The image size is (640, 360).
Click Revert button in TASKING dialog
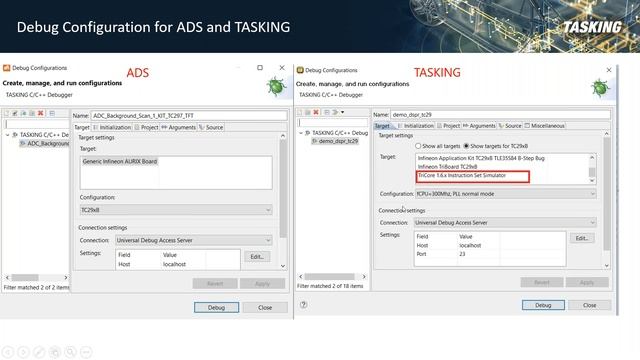pos(542,282)
